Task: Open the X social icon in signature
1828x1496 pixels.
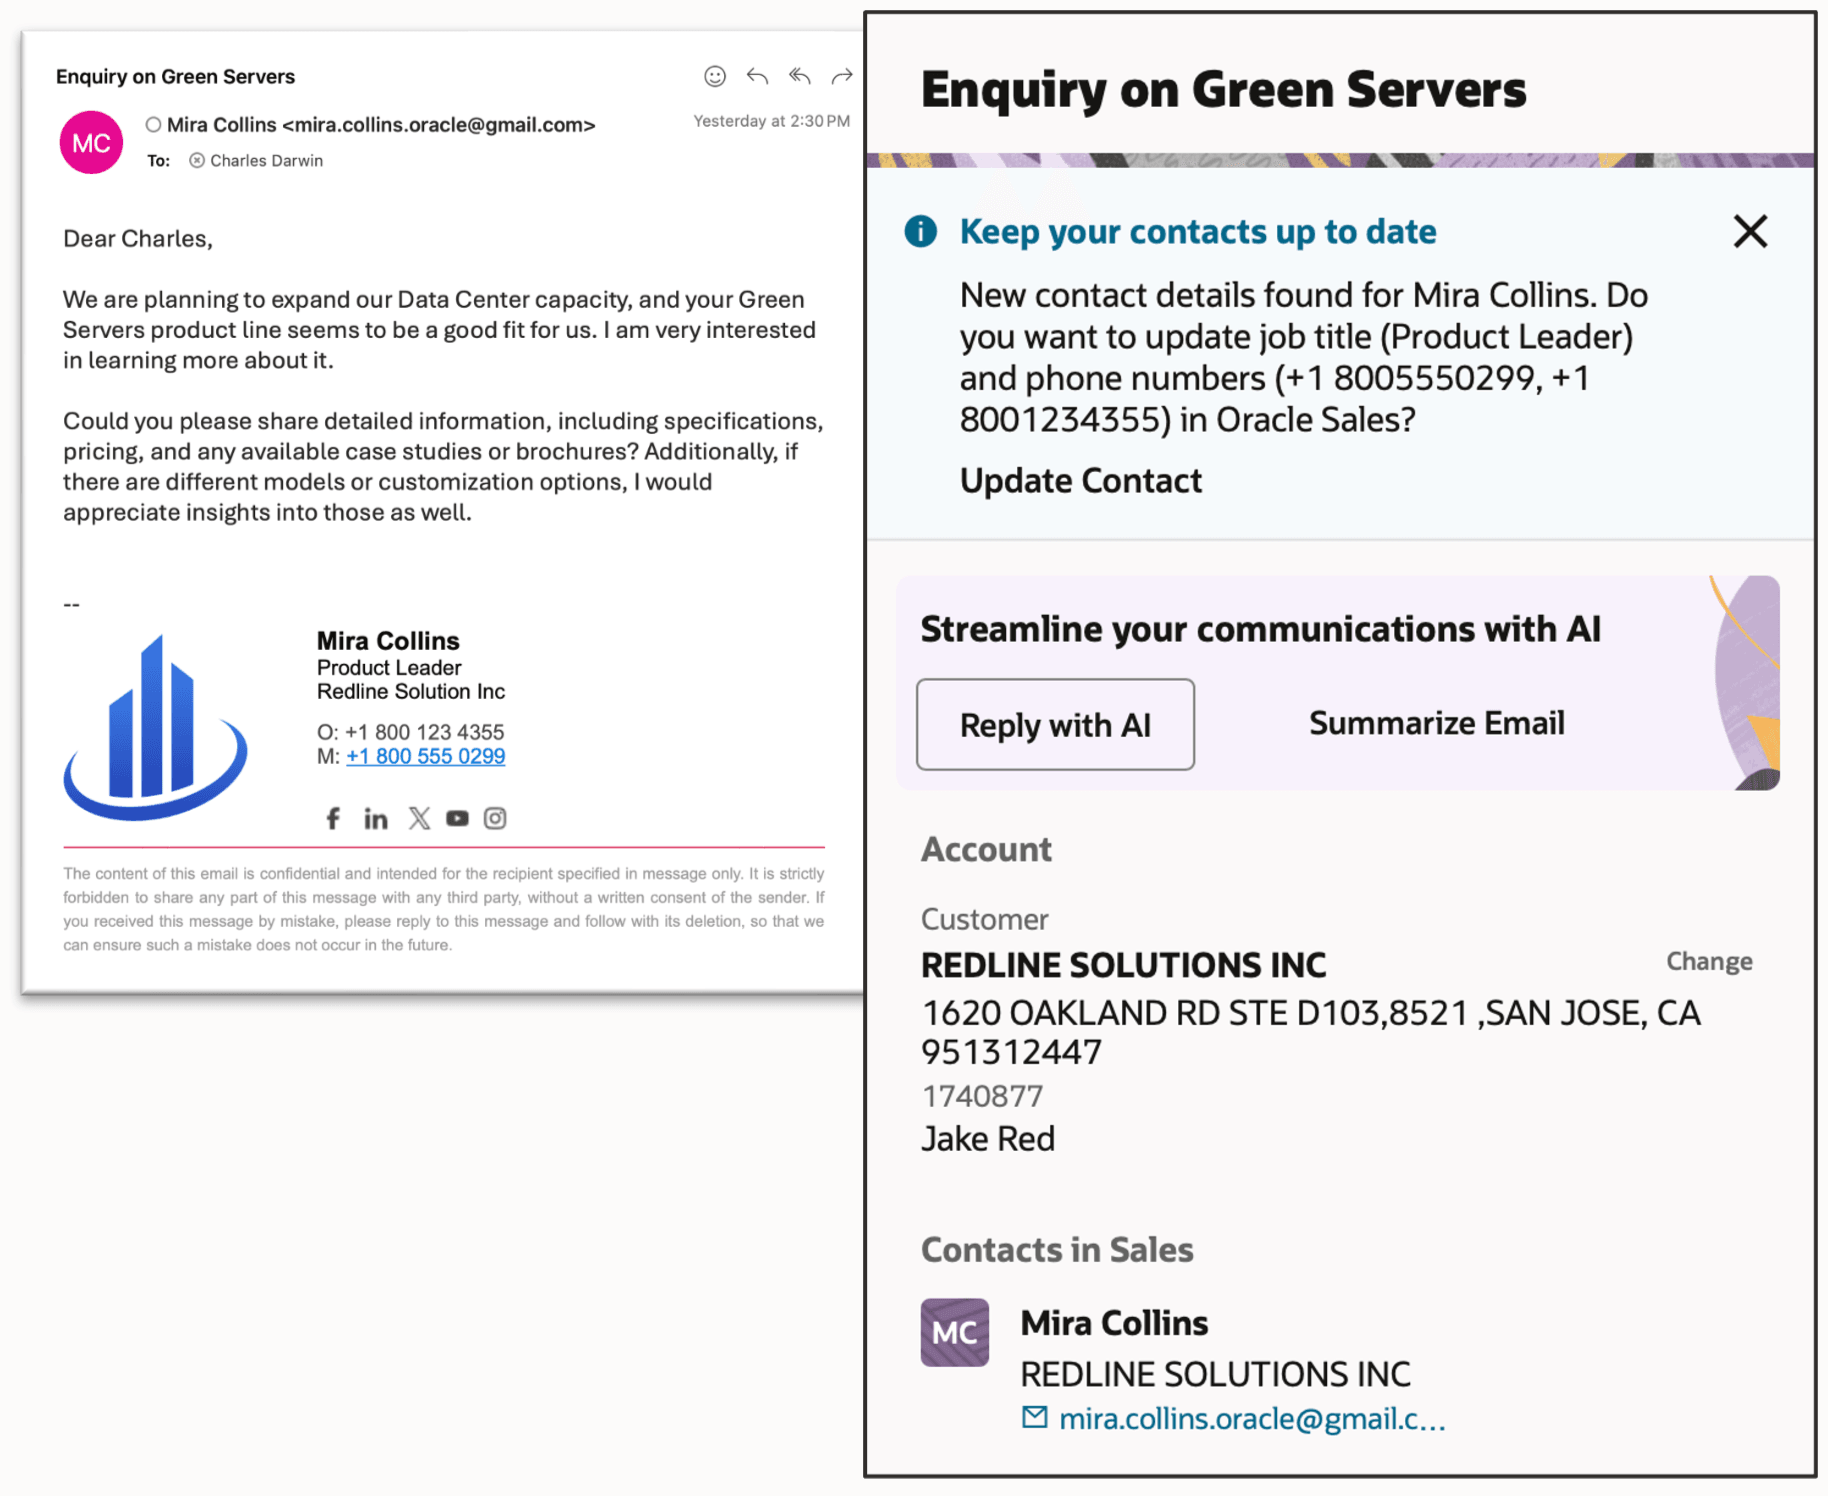Action: pos(419,818)
